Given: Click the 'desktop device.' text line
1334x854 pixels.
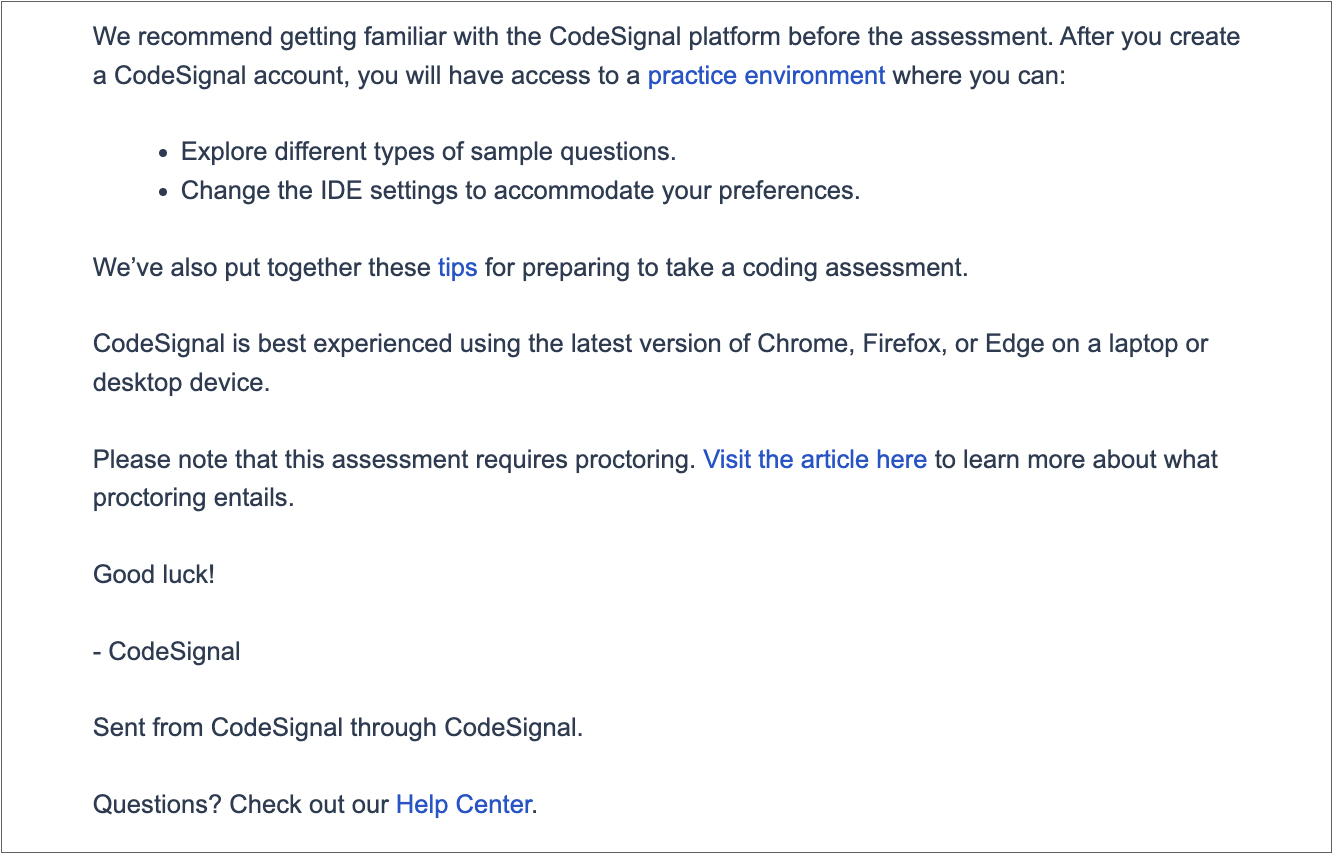Looking at the screenshot, I should [182, 383].
